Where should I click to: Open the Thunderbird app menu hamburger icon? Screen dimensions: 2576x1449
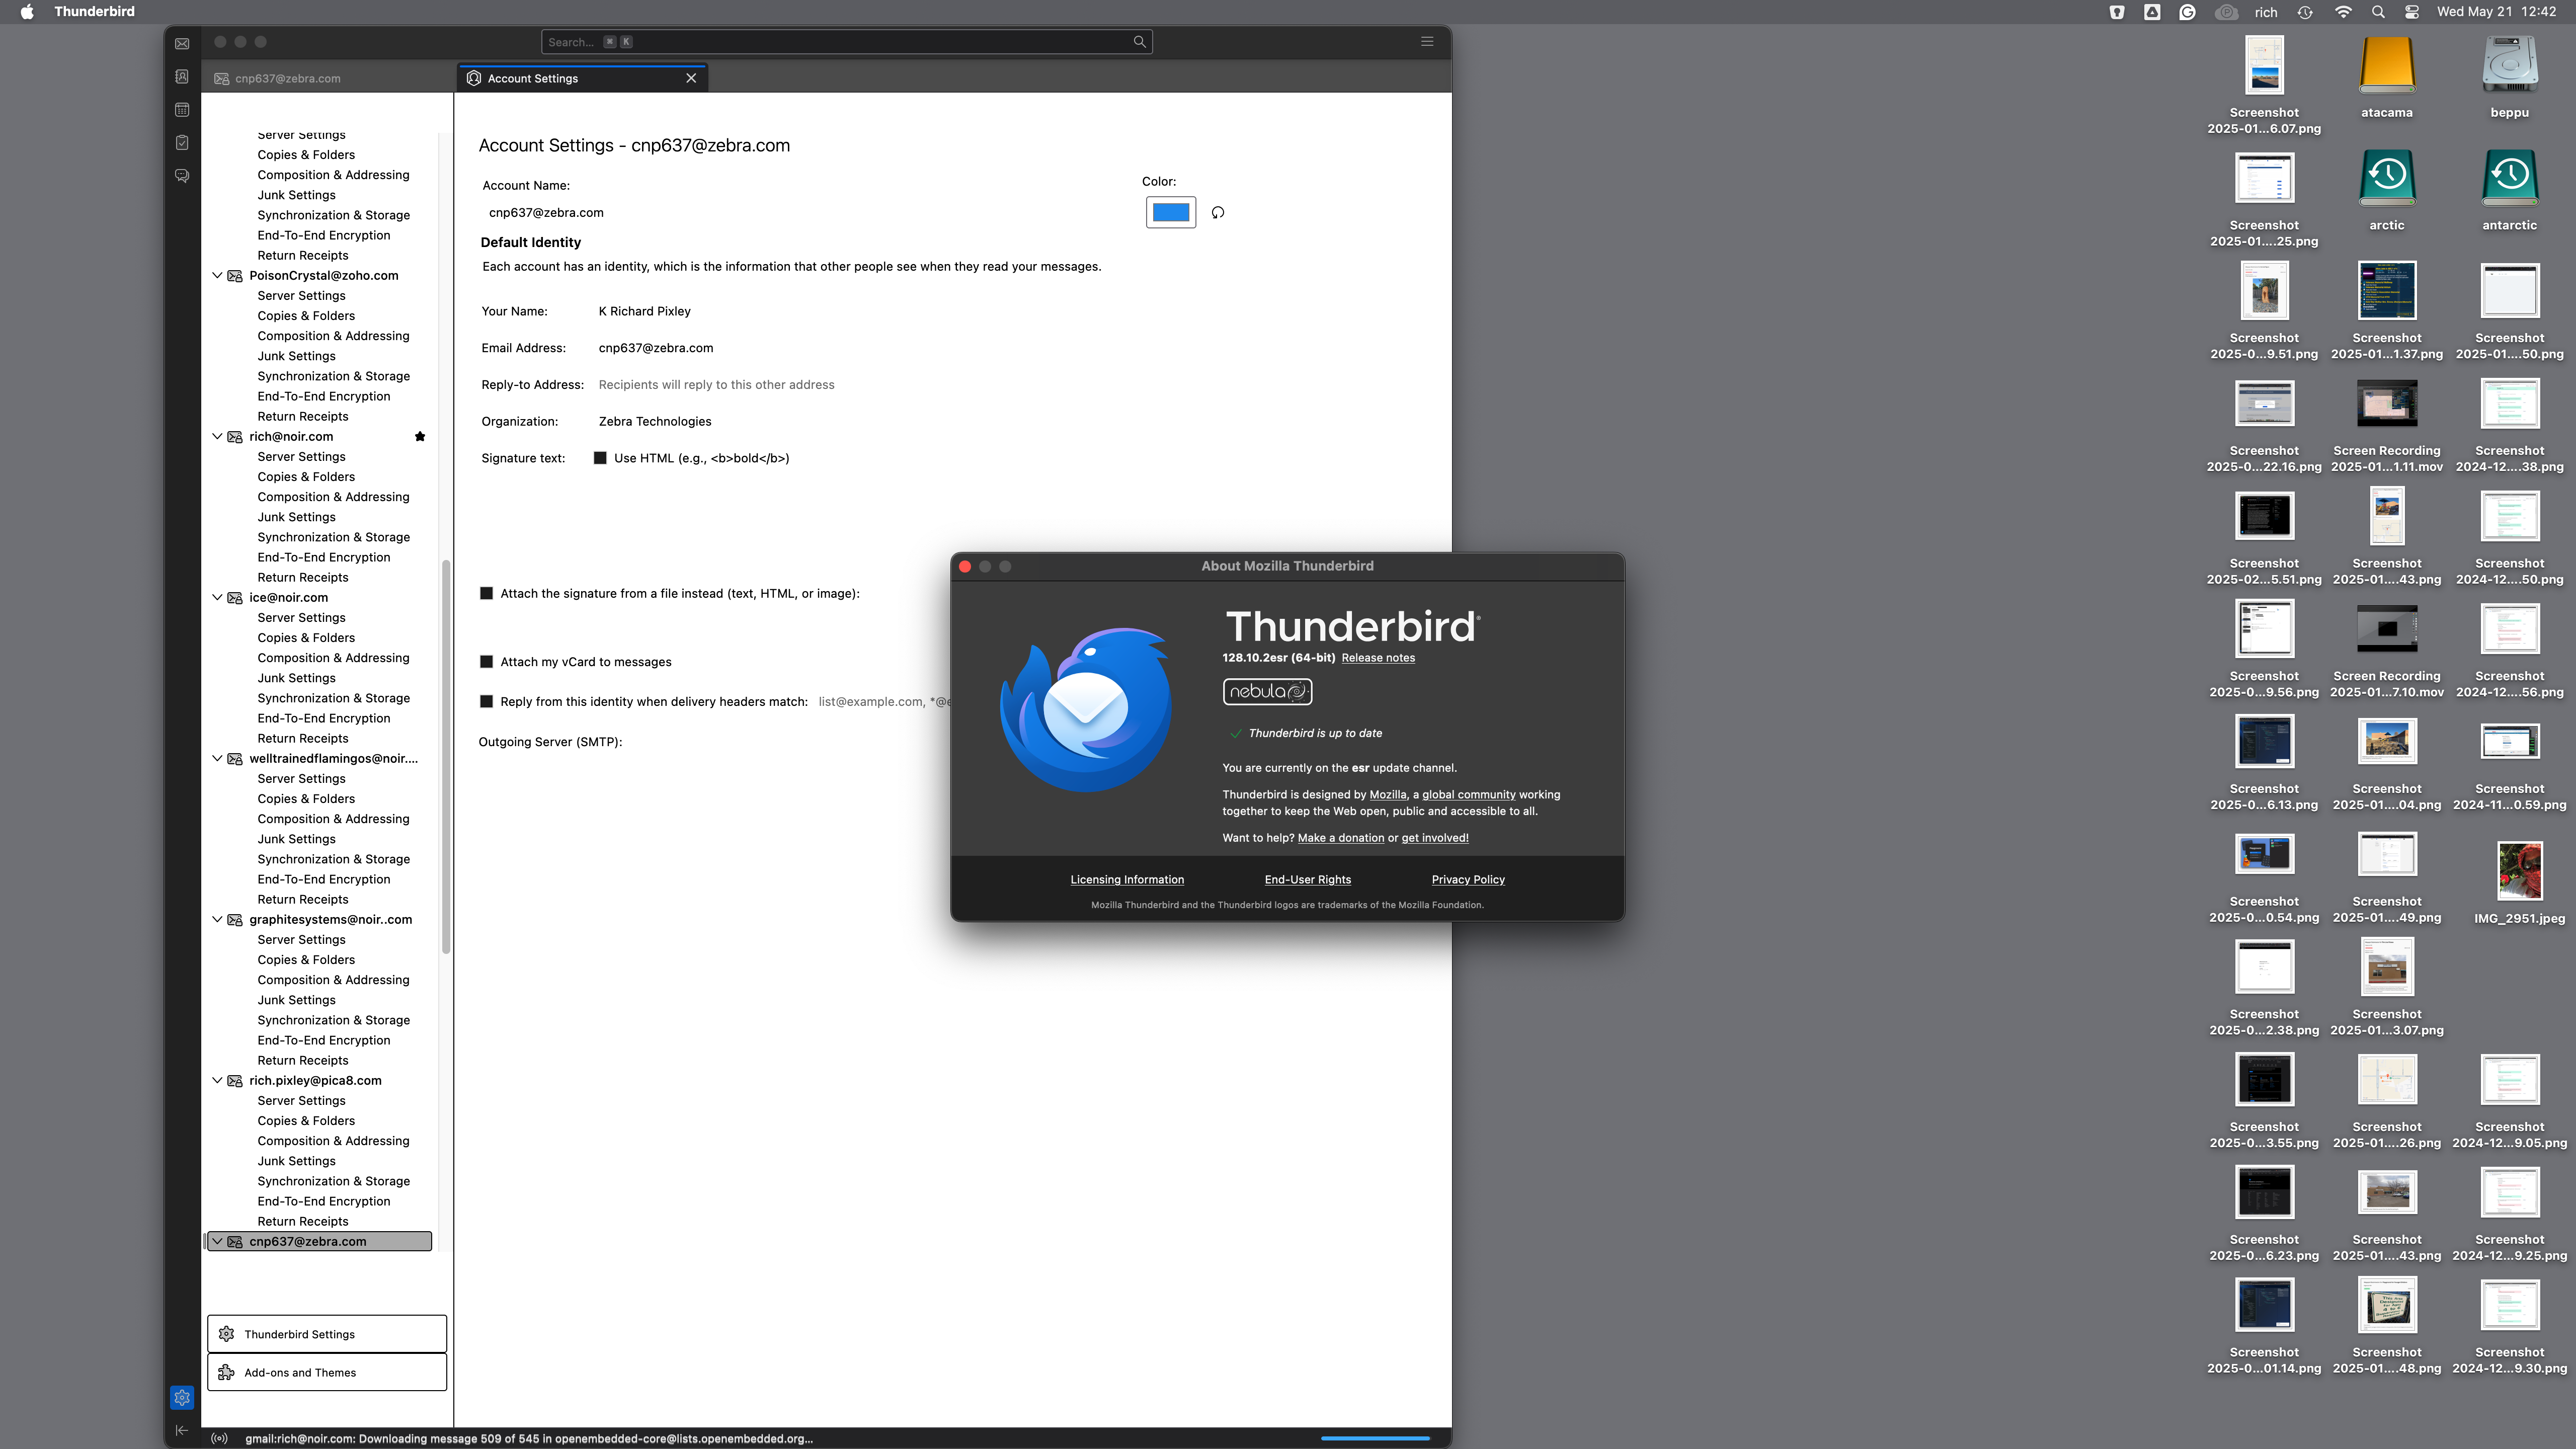1427,42
